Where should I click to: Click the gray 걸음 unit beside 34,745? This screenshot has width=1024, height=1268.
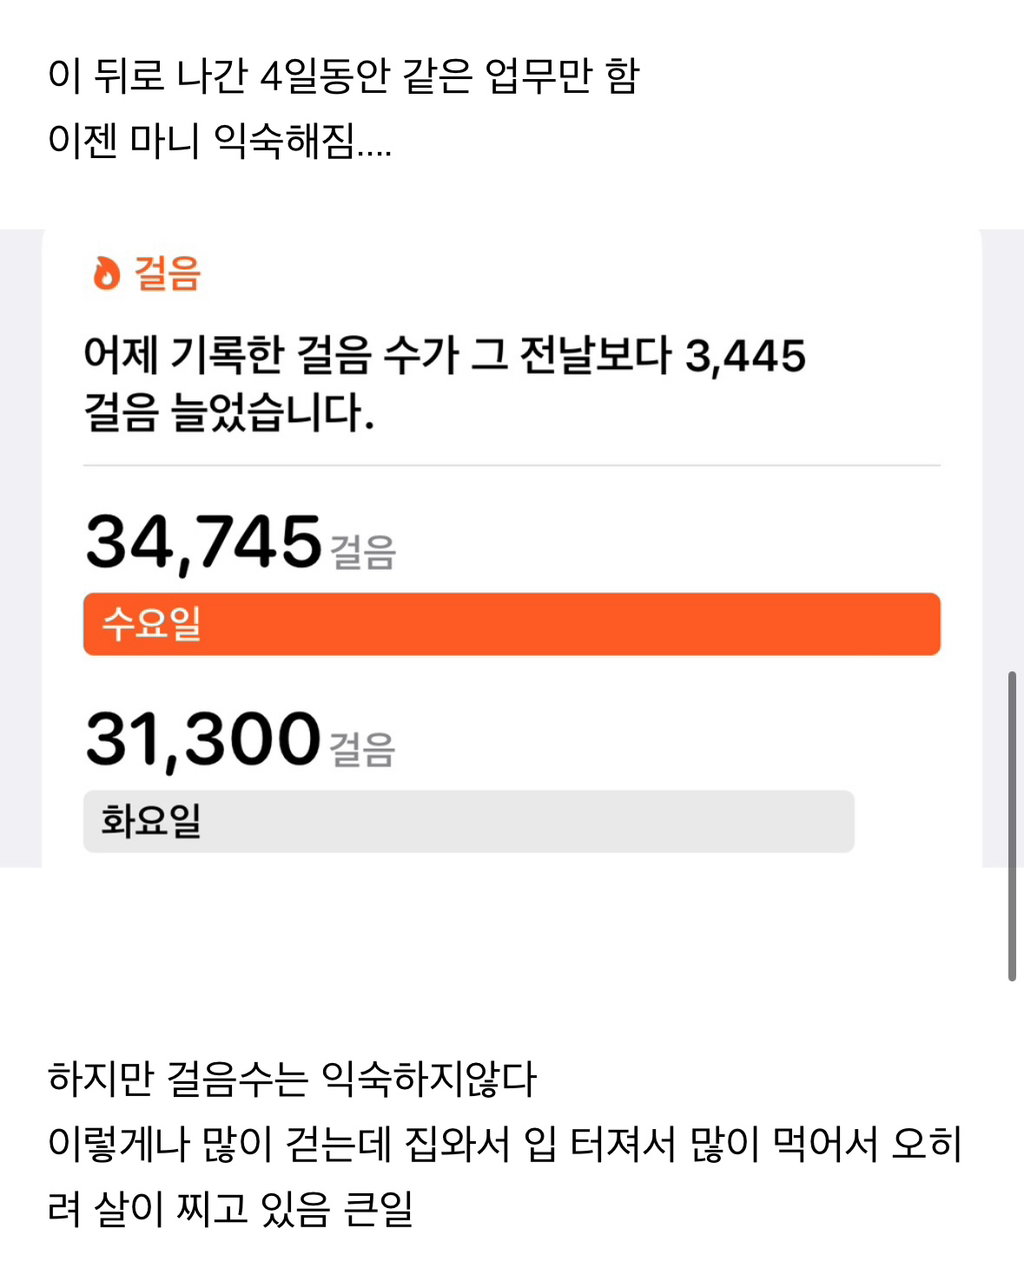tap(363, 552)
